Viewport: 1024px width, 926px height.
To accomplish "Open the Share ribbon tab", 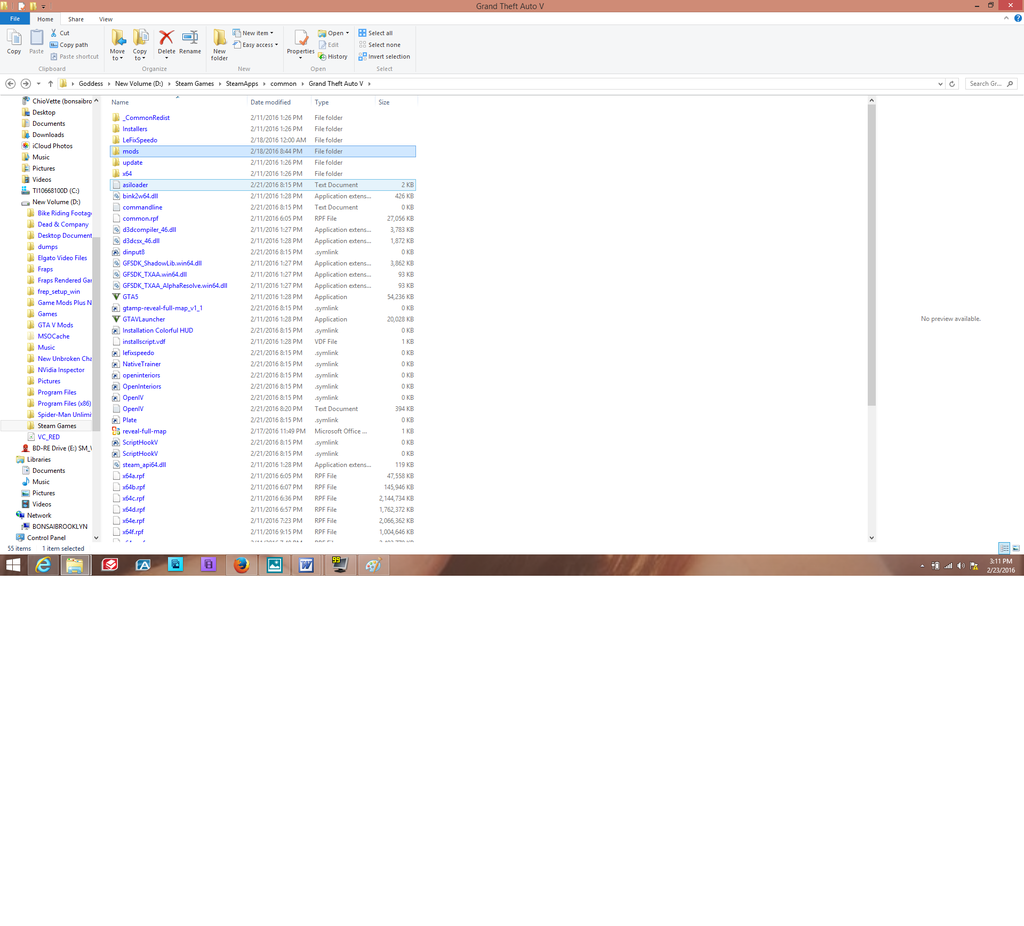I will point(76,18).
